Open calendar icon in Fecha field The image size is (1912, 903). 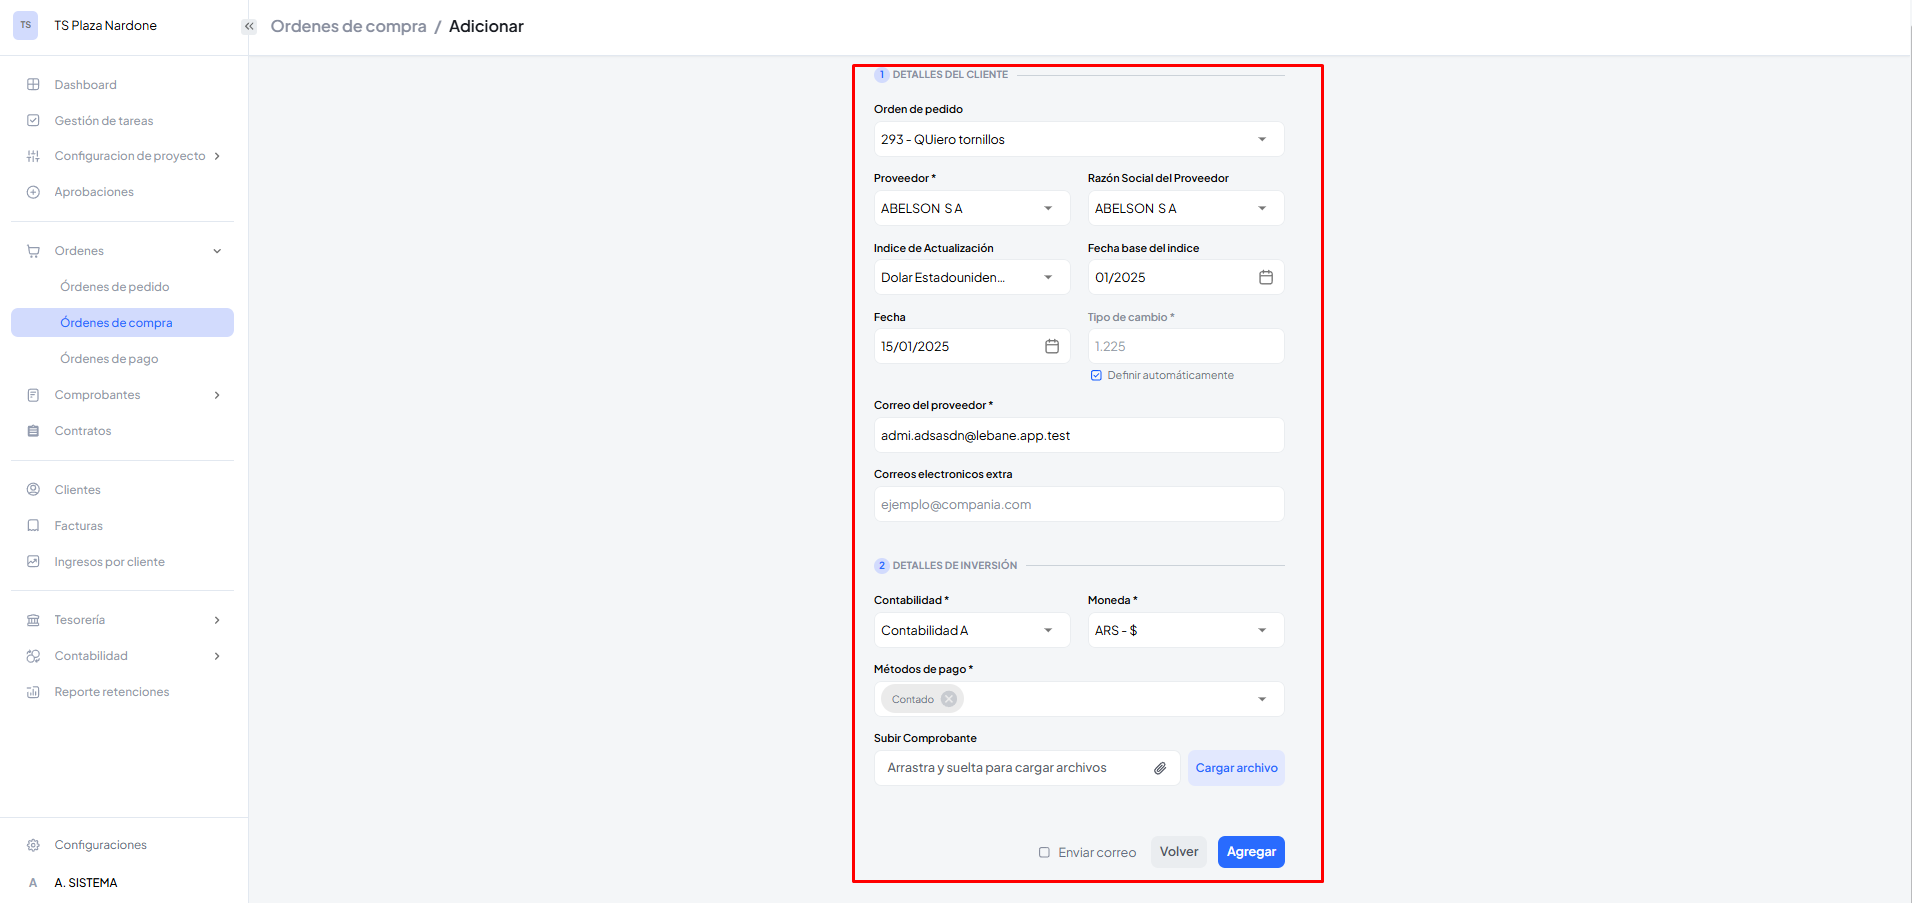coord(1052,346)
